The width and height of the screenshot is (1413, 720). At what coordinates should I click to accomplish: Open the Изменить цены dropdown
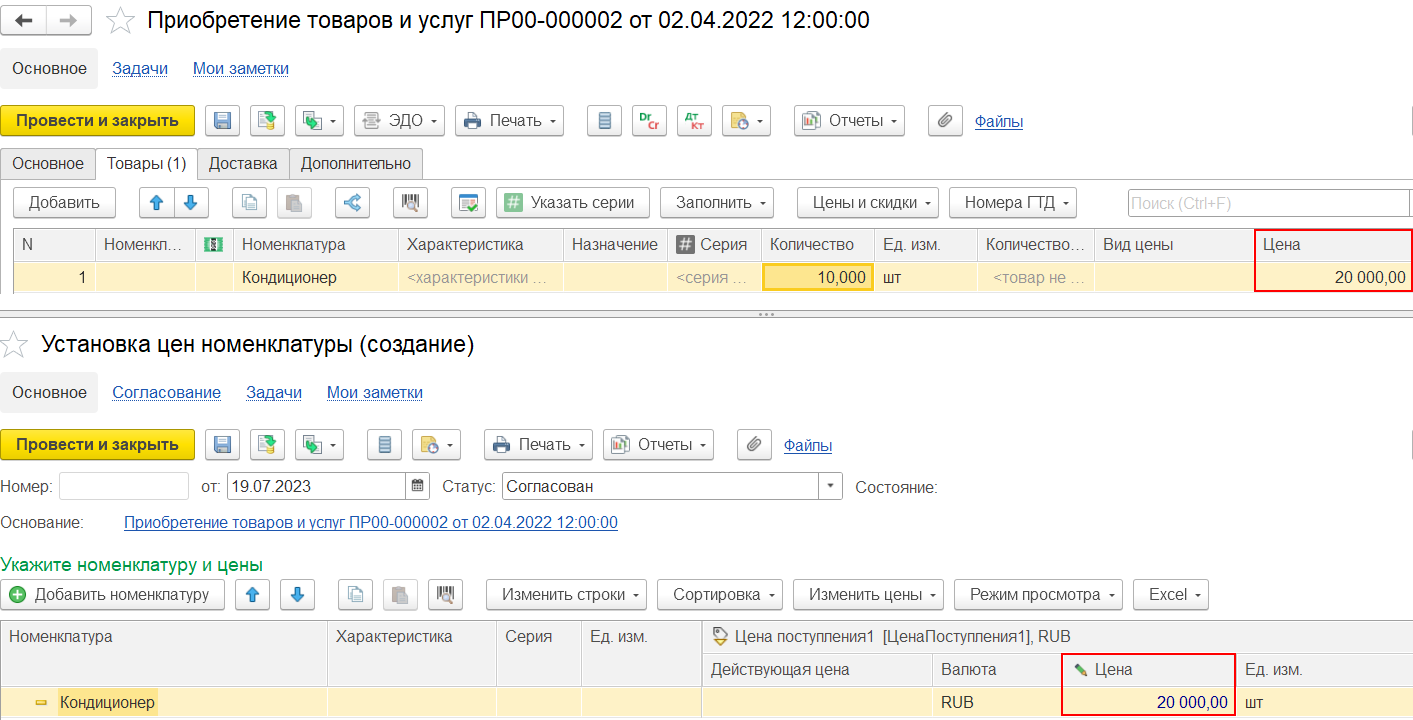[868, 595]
